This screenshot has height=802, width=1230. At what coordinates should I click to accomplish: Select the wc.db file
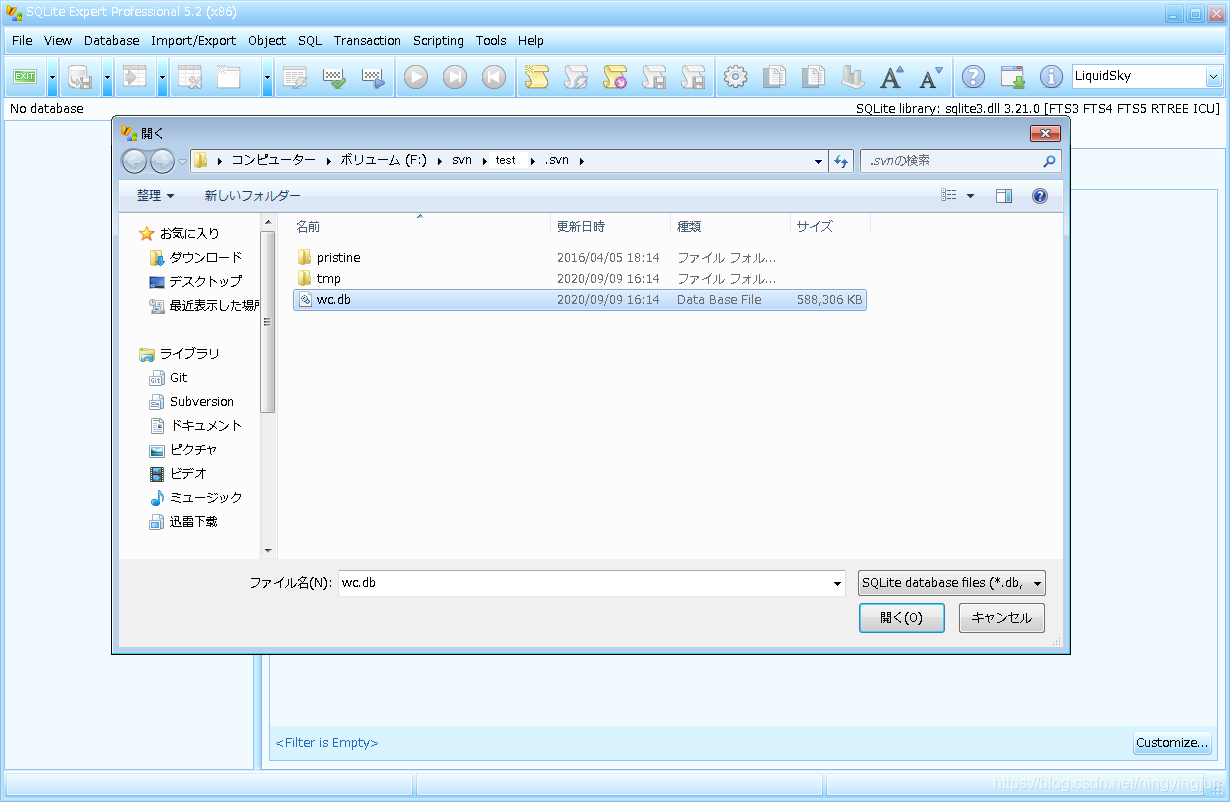(x=580, y=300)
